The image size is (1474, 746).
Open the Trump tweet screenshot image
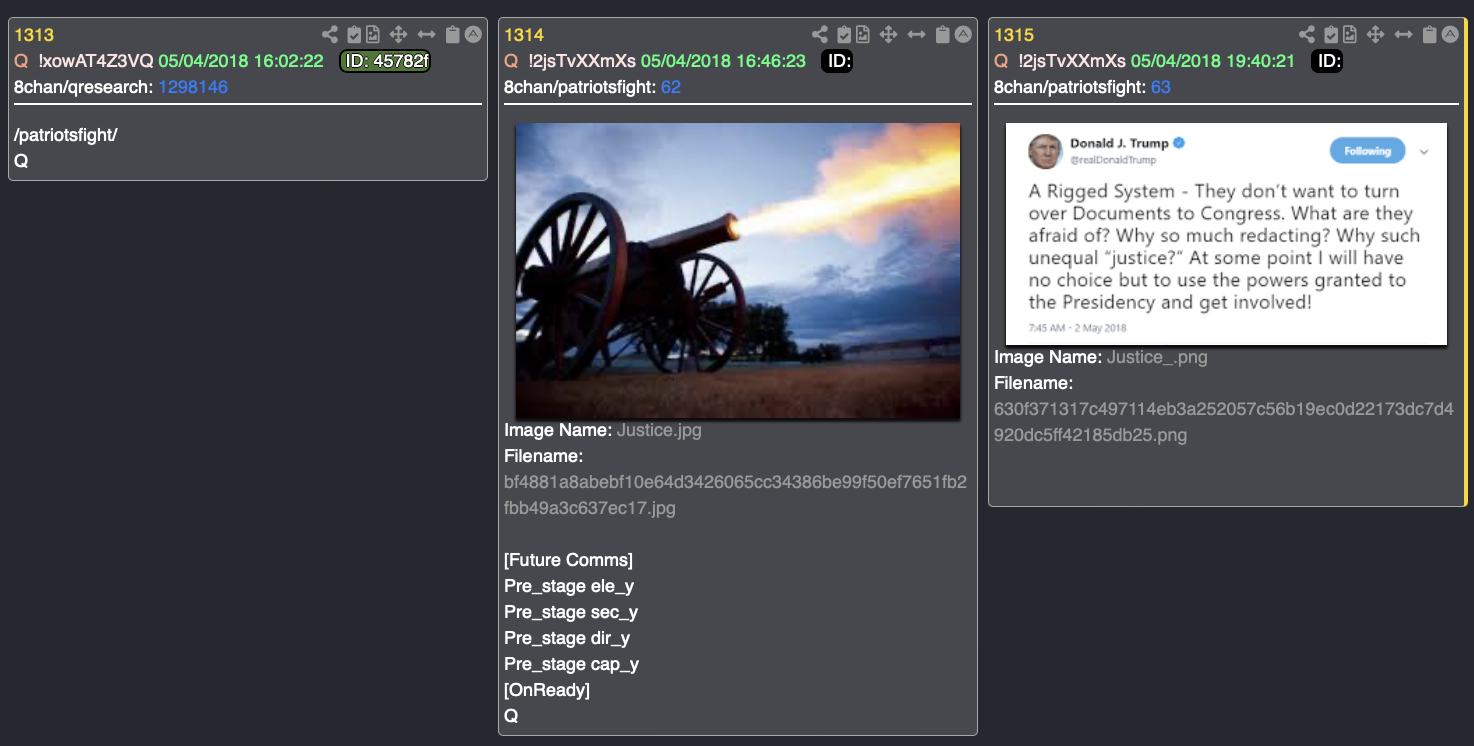tap(1226, 233)
